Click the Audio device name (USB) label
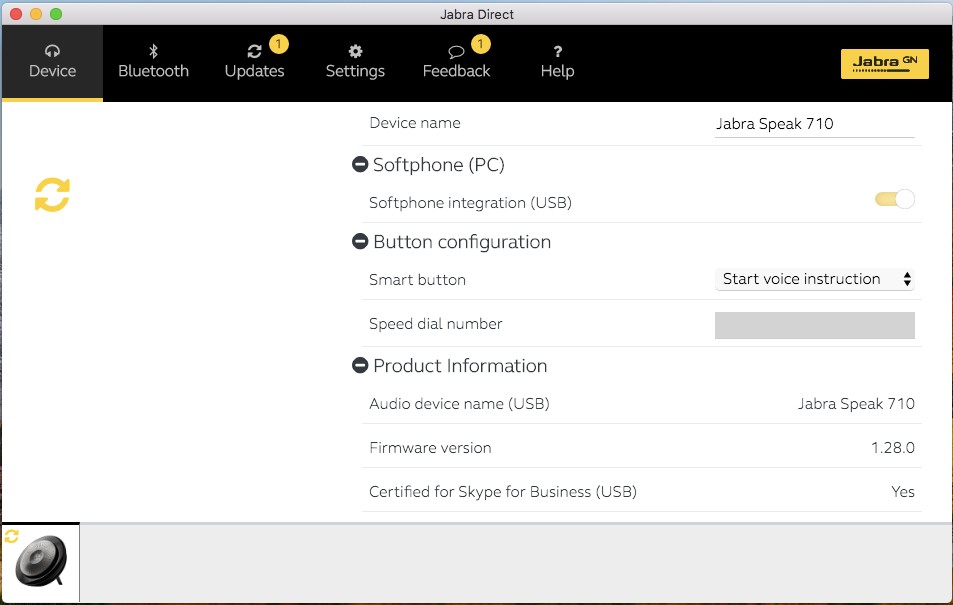 pyautogui.click(x=459, y=404)
